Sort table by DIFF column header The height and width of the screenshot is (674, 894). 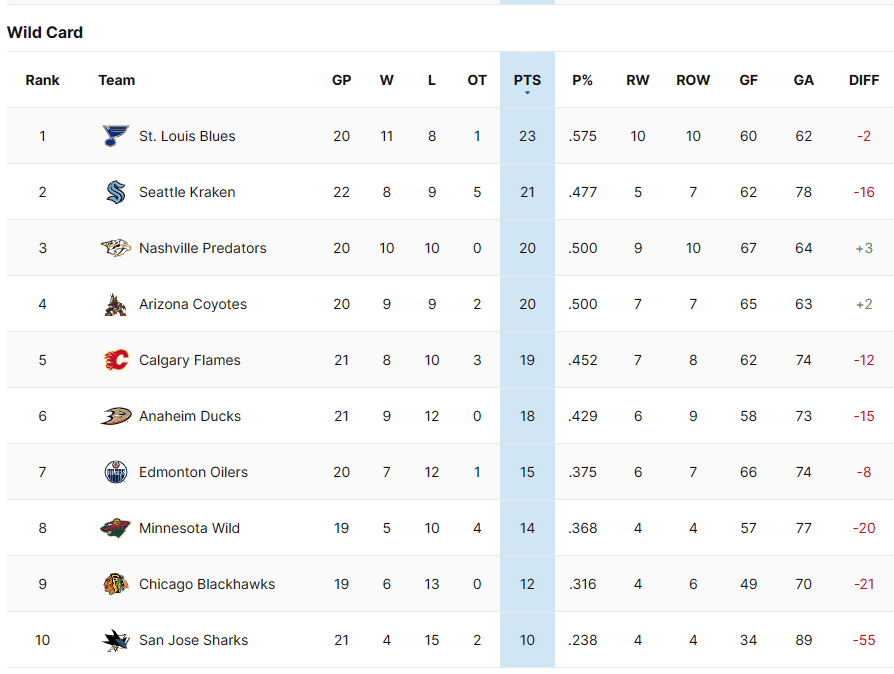(x=864, y=80)
